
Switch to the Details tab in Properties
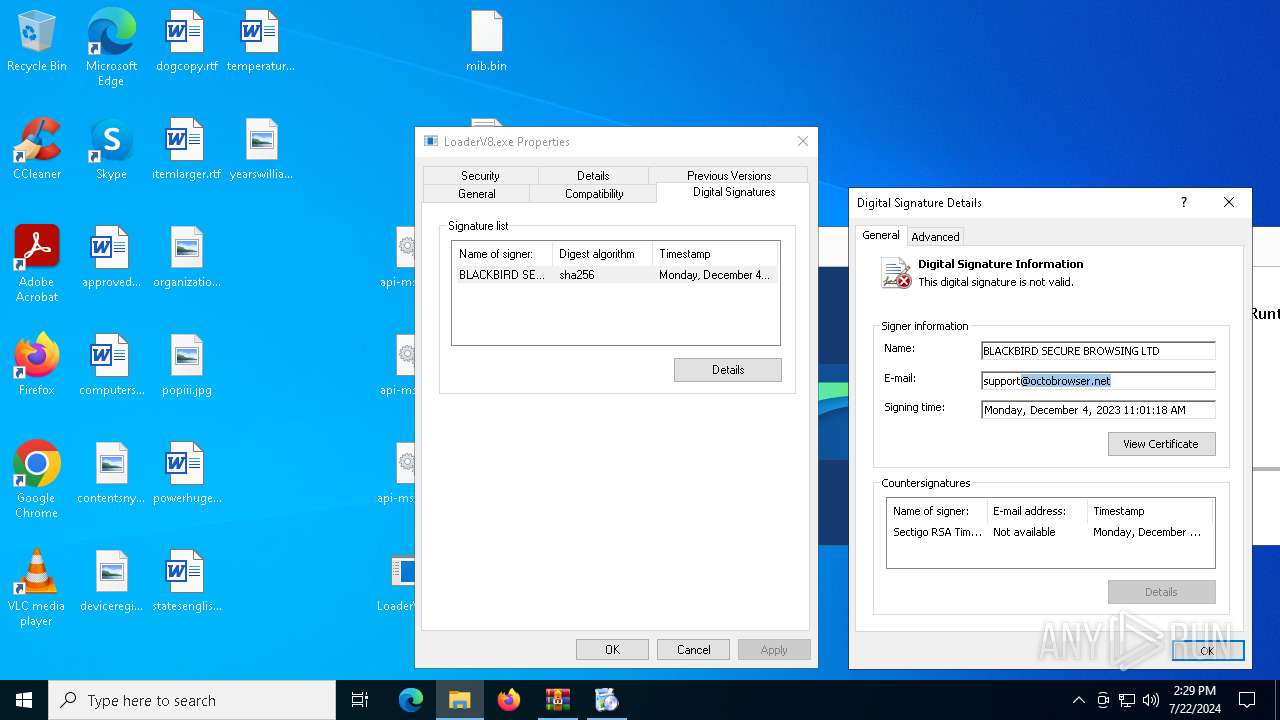(x=593, y=176)
